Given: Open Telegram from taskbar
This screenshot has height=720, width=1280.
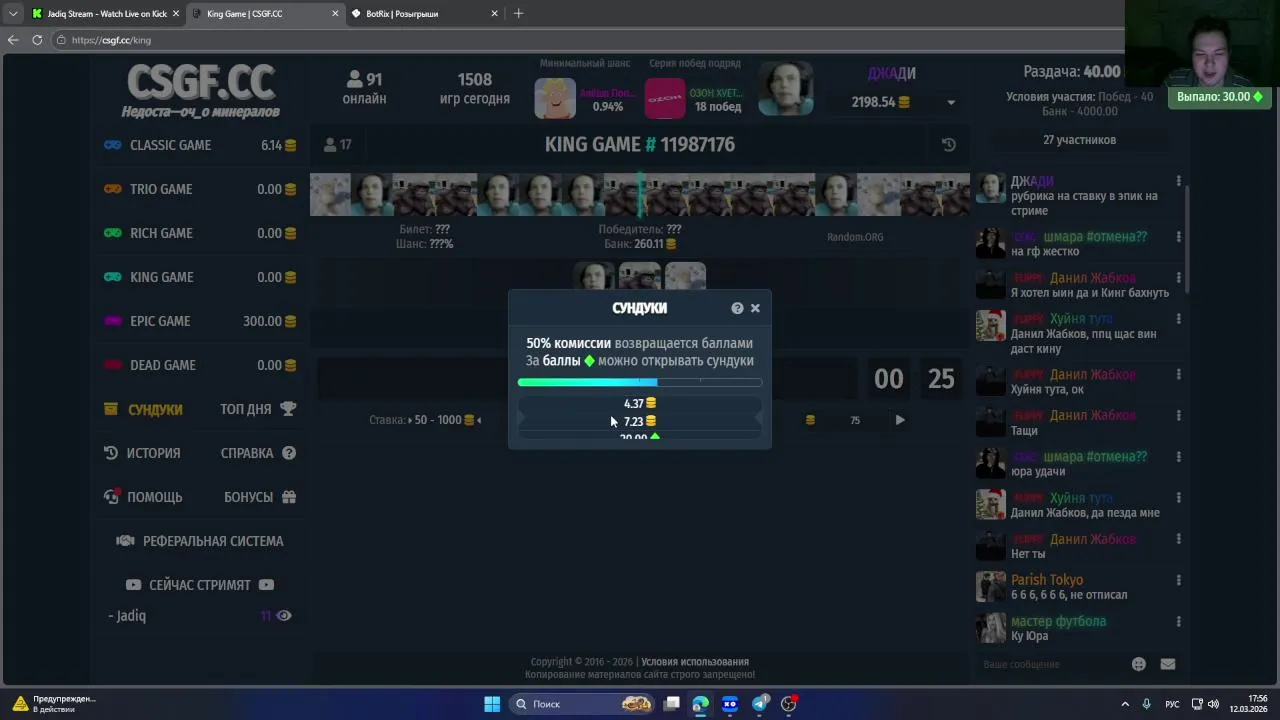Looking at the screenshot, I should coord(760,704).
